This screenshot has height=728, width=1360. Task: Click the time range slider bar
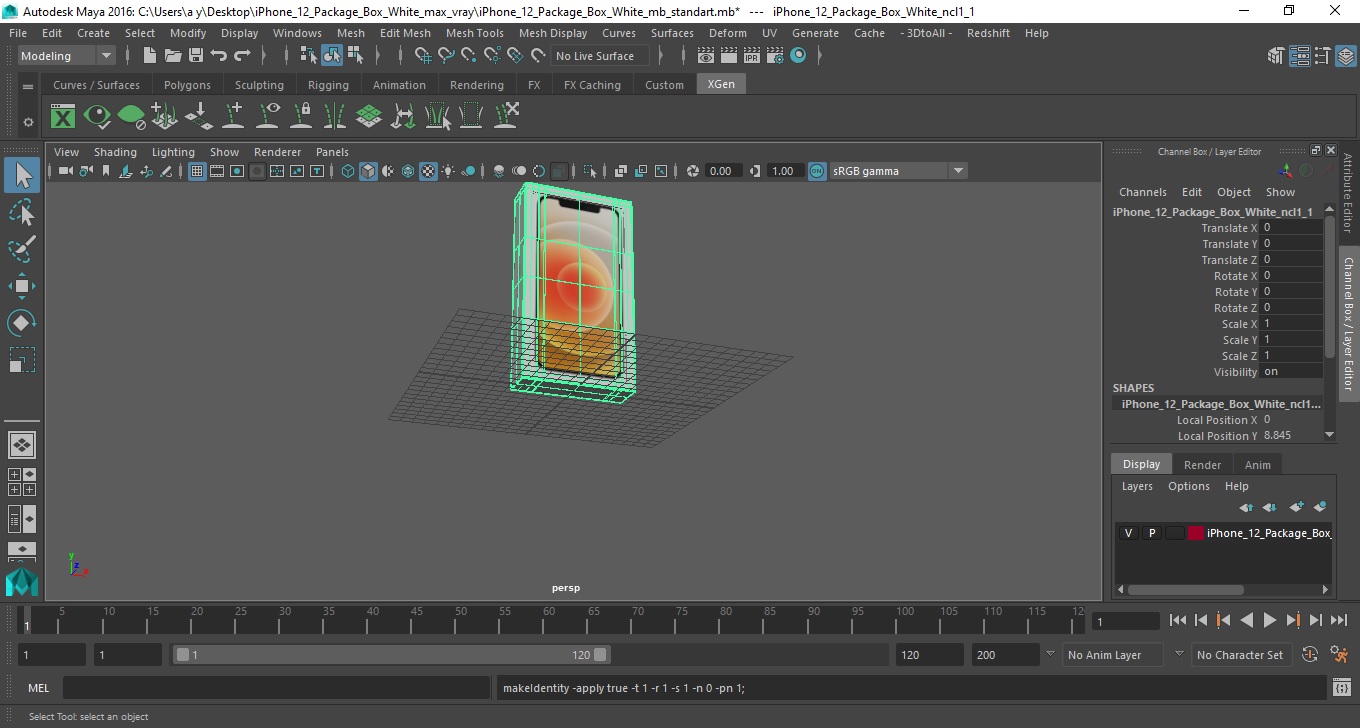(391, 655)
